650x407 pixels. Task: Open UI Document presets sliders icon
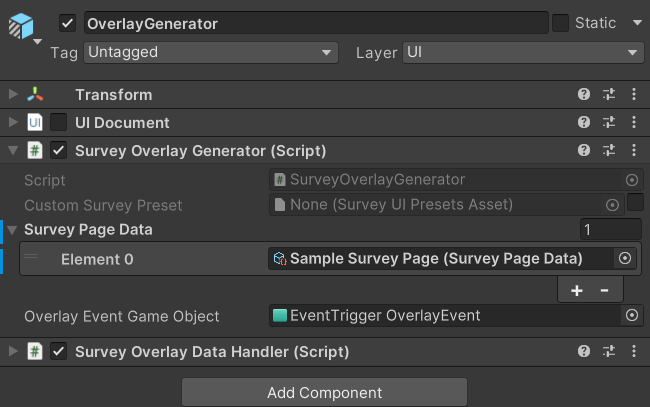tap(609, 122)
